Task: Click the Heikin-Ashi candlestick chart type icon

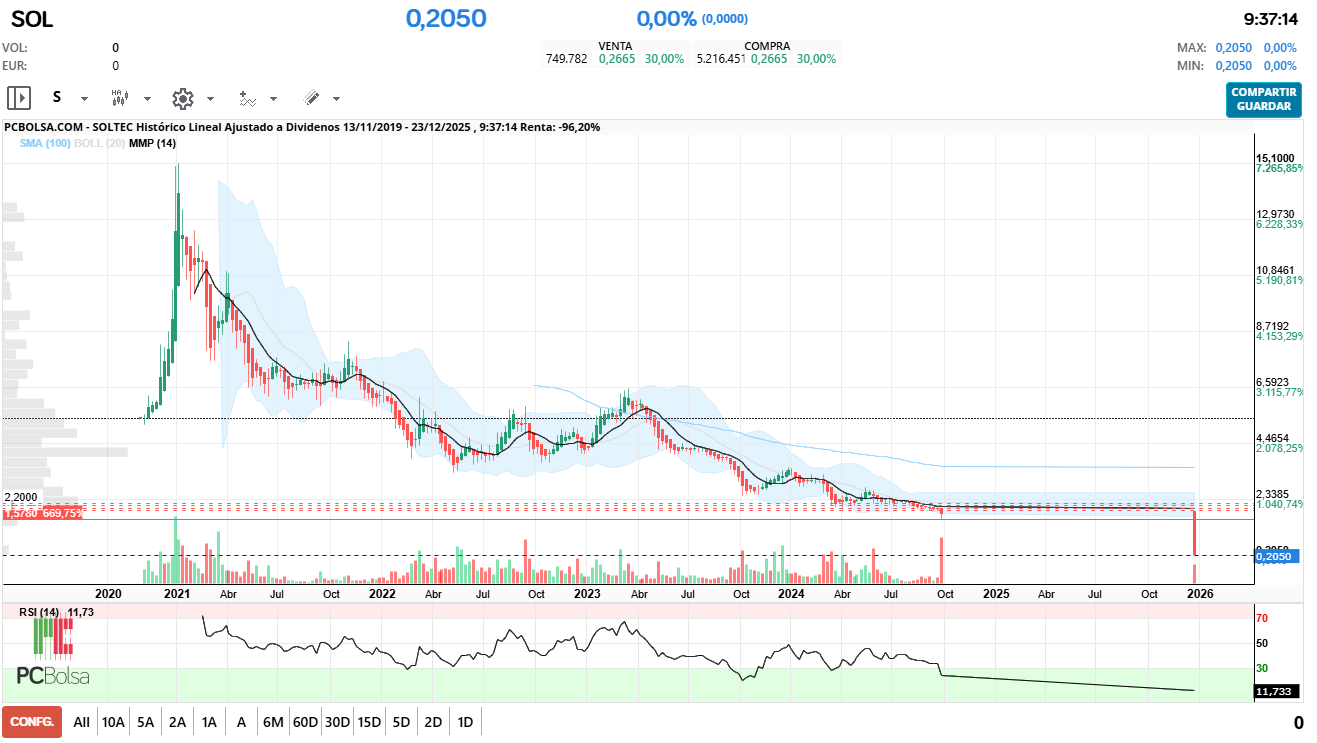Action: 119,98
